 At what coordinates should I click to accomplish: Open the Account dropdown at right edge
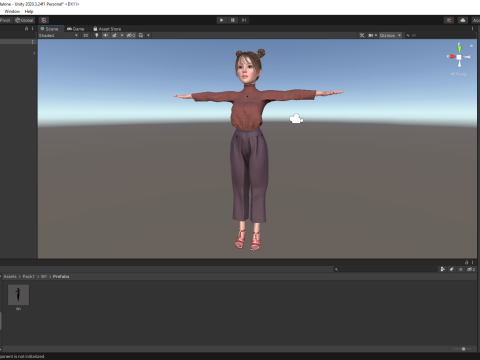pos(476,20)
